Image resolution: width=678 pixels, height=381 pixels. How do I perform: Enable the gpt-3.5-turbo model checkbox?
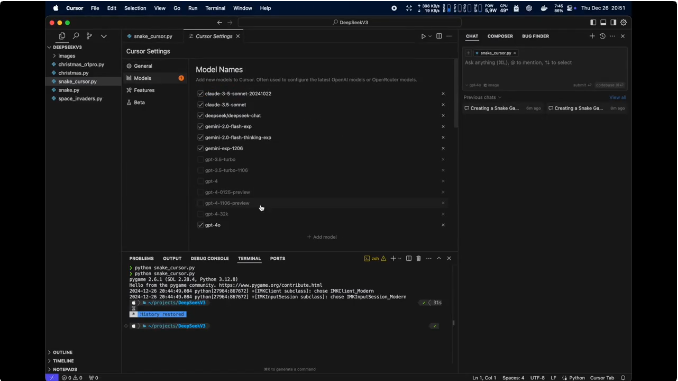[x=200, y=159]
